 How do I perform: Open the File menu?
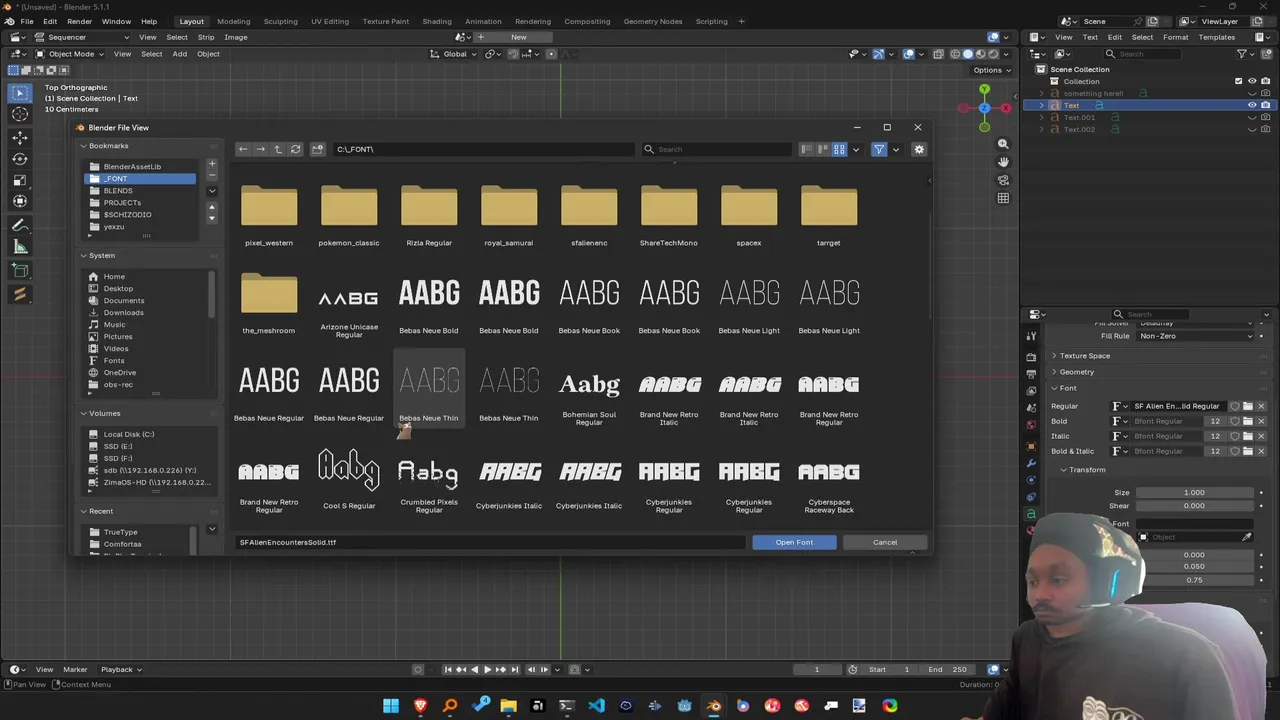coord(27,21)
